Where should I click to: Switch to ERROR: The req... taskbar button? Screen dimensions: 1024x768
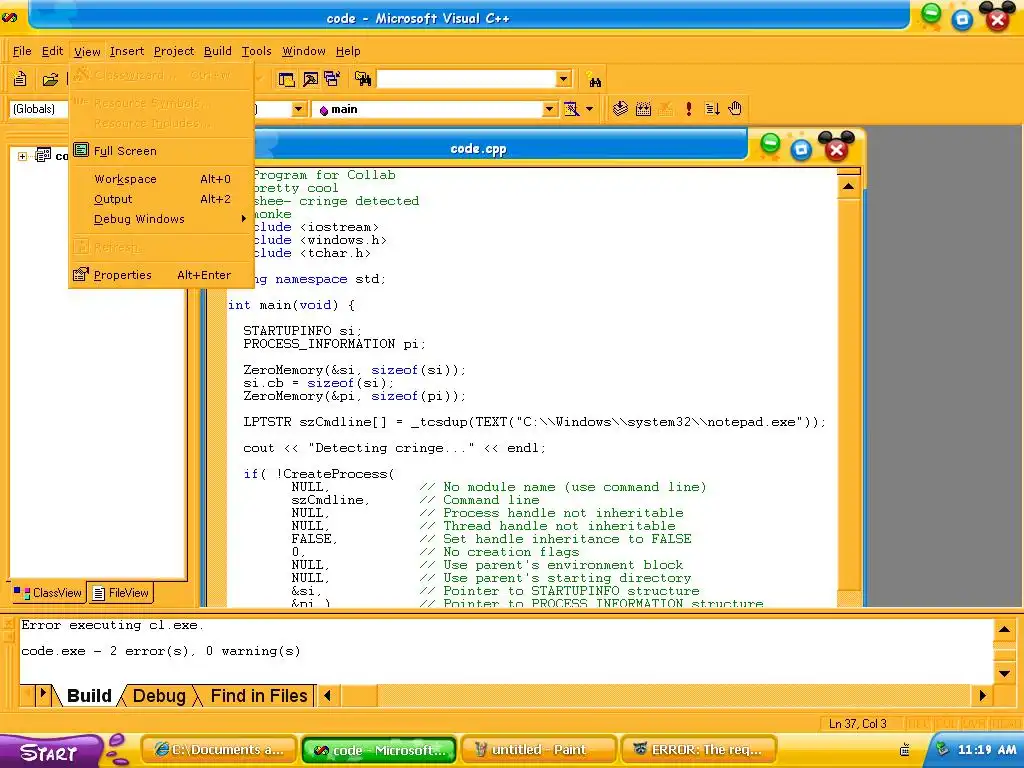coord(699,750)
